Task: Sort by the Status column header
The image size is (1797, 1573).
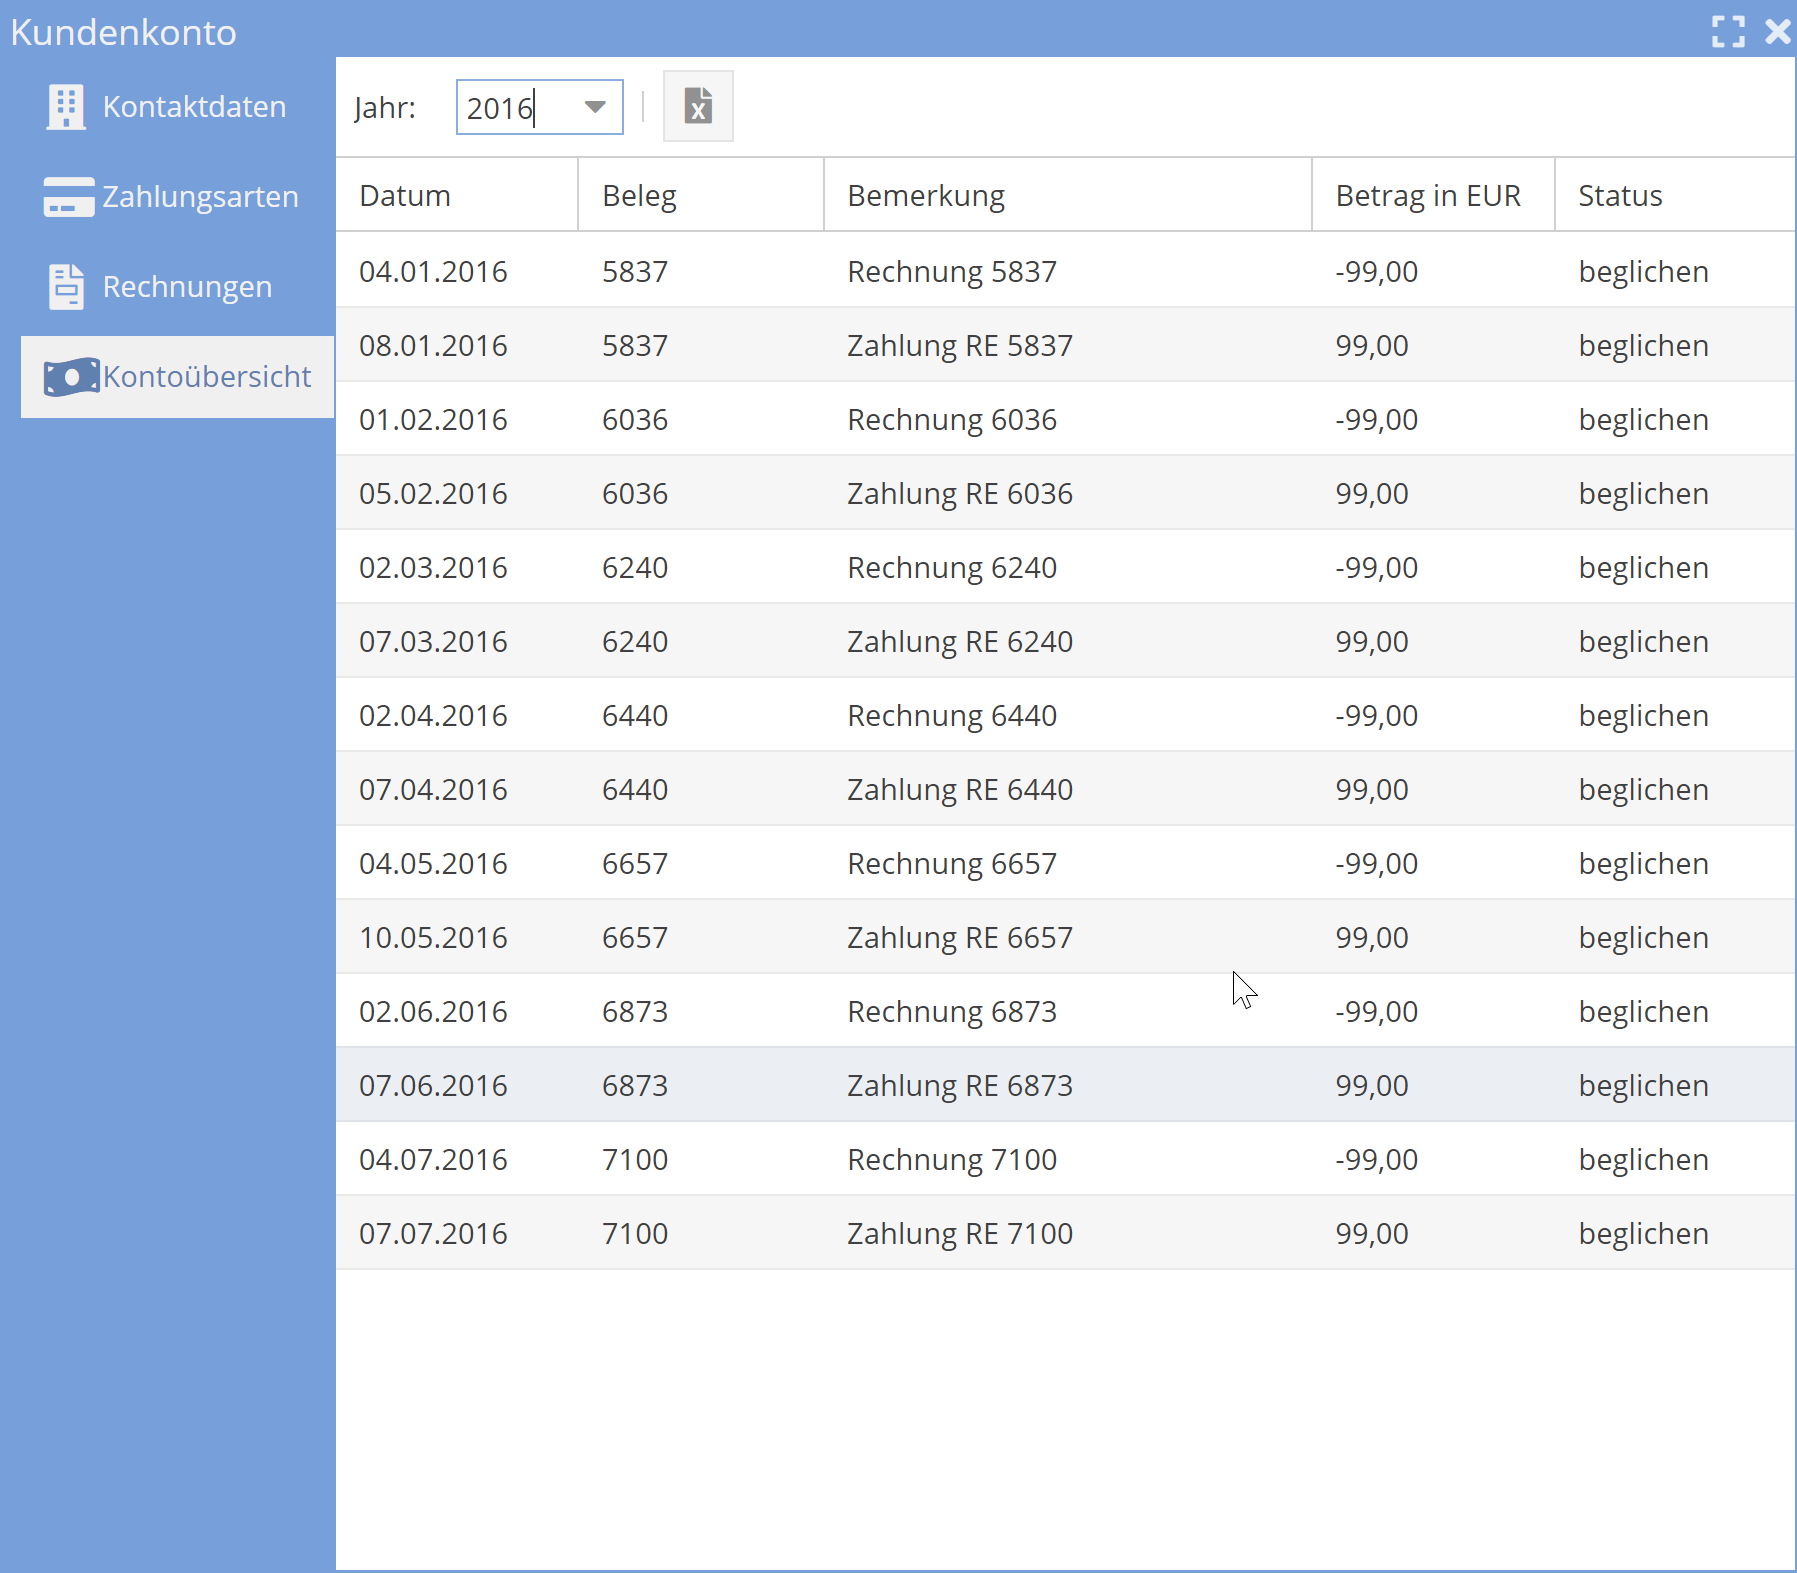Action: click(1675, 195)
